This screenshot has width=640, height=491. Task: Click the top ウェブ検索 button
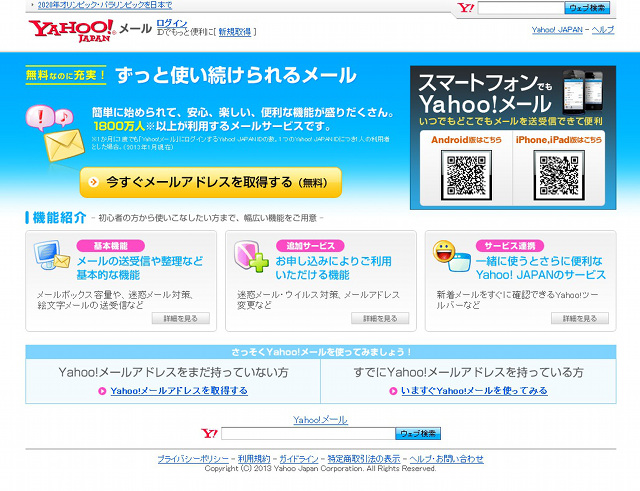point(587,8)
